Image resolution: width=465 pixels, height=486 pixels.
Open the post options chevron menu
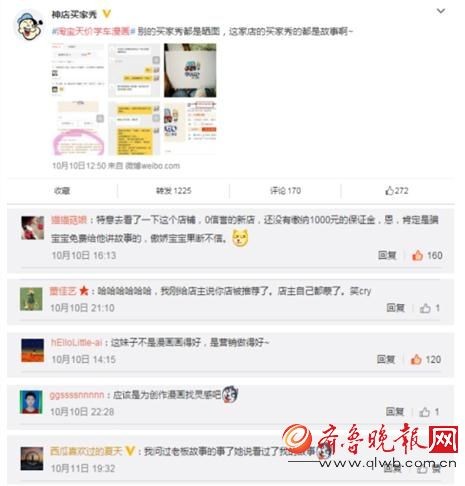click(440, 11)
